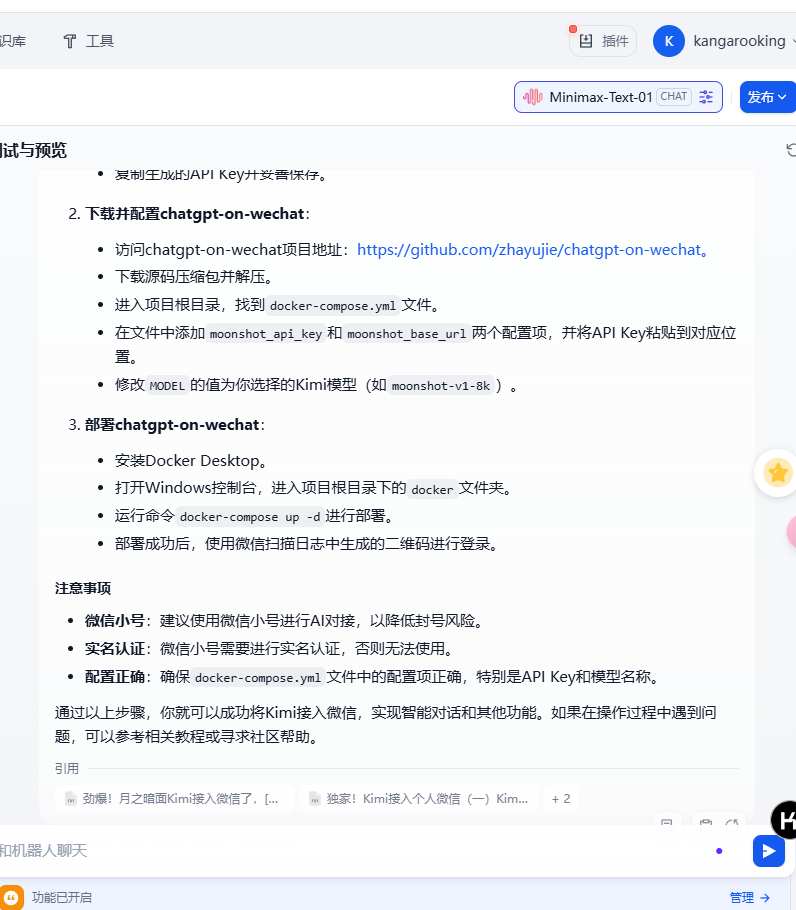The height and width of the screenshot is (910, 796).
Task: Open the 插件 plugin button
Action: coord(603,41)
